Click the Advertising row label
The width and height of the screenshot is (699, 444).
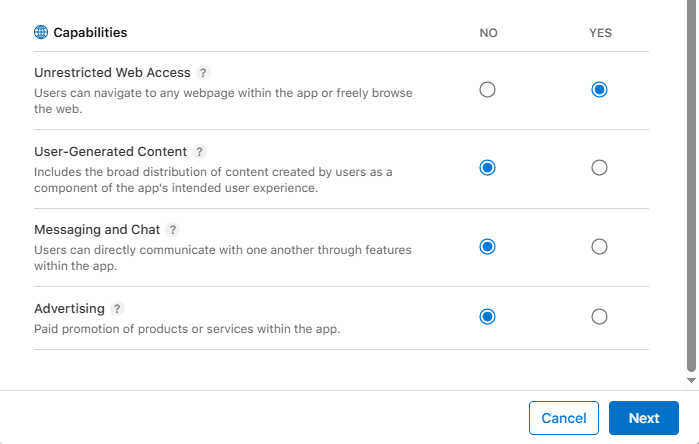(x=69, y=309)
